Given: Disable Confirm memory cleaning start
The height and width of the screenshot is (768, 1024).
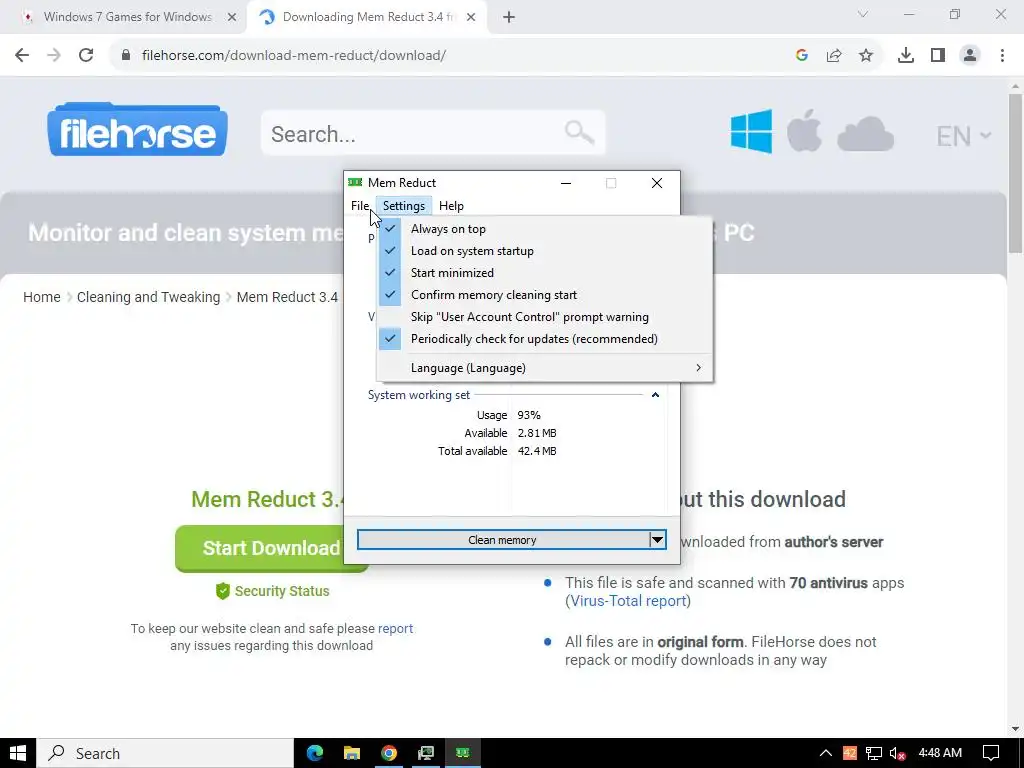Looking at the screenshot, I should coord(545,295).
